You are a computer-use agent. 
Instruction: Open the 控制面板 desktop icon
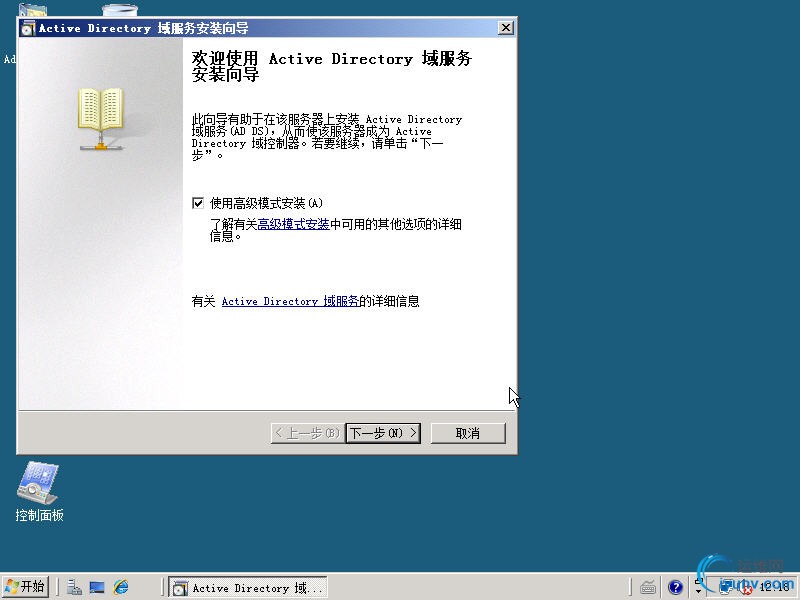(x=39, y=491)
